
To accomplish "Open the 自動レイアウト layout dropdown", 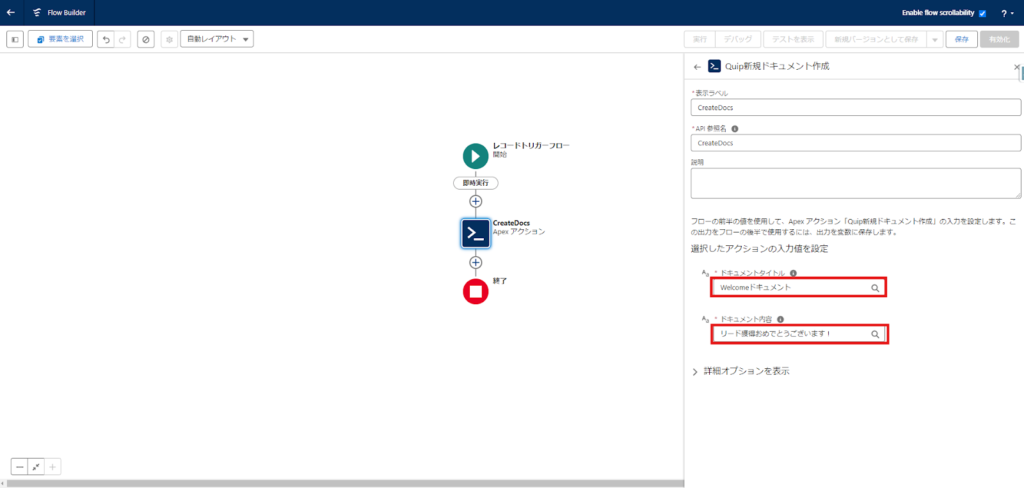I will [216, 39].
